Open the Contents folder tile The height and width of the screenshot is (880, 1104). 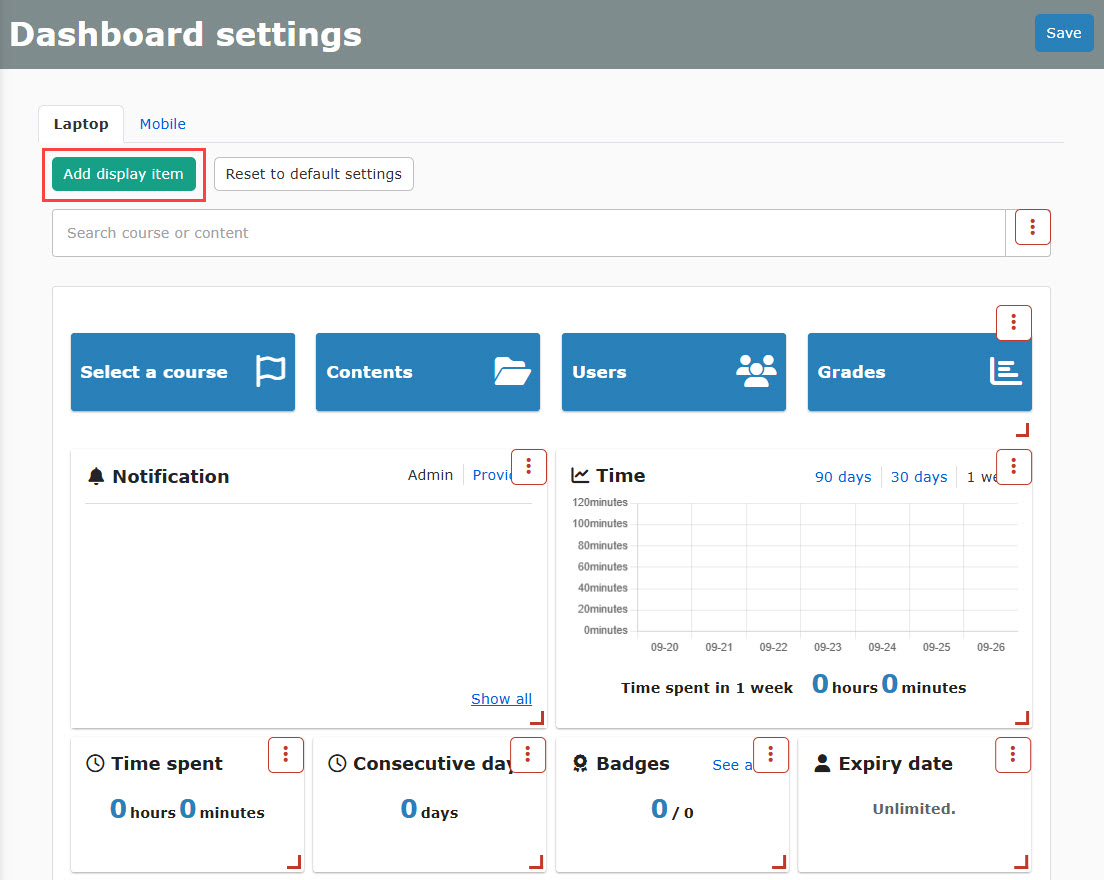point(427,372)
